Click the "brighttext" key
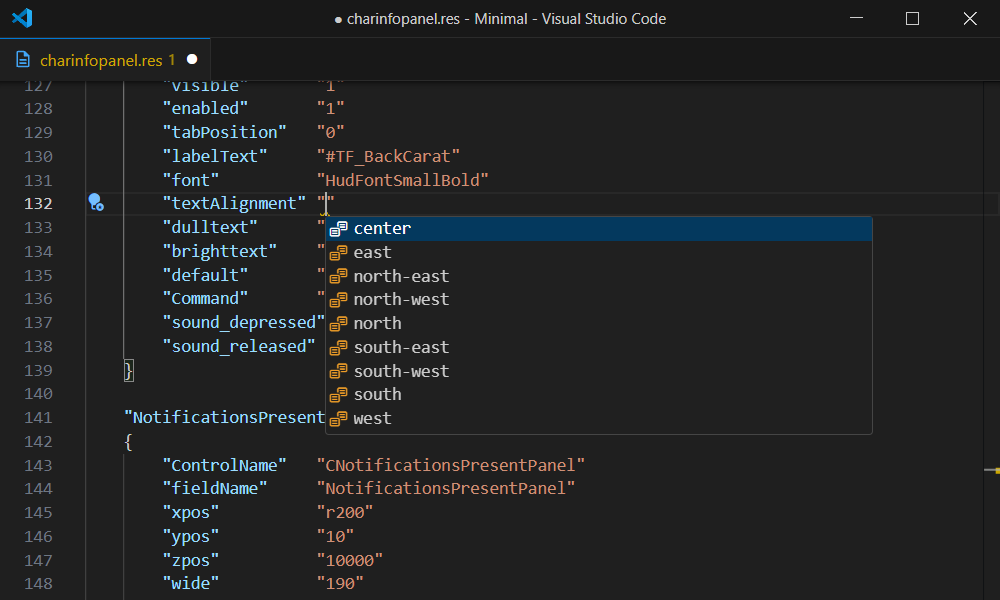The width and height of the screenshot is (1000, 600). (x=219, y=251)
